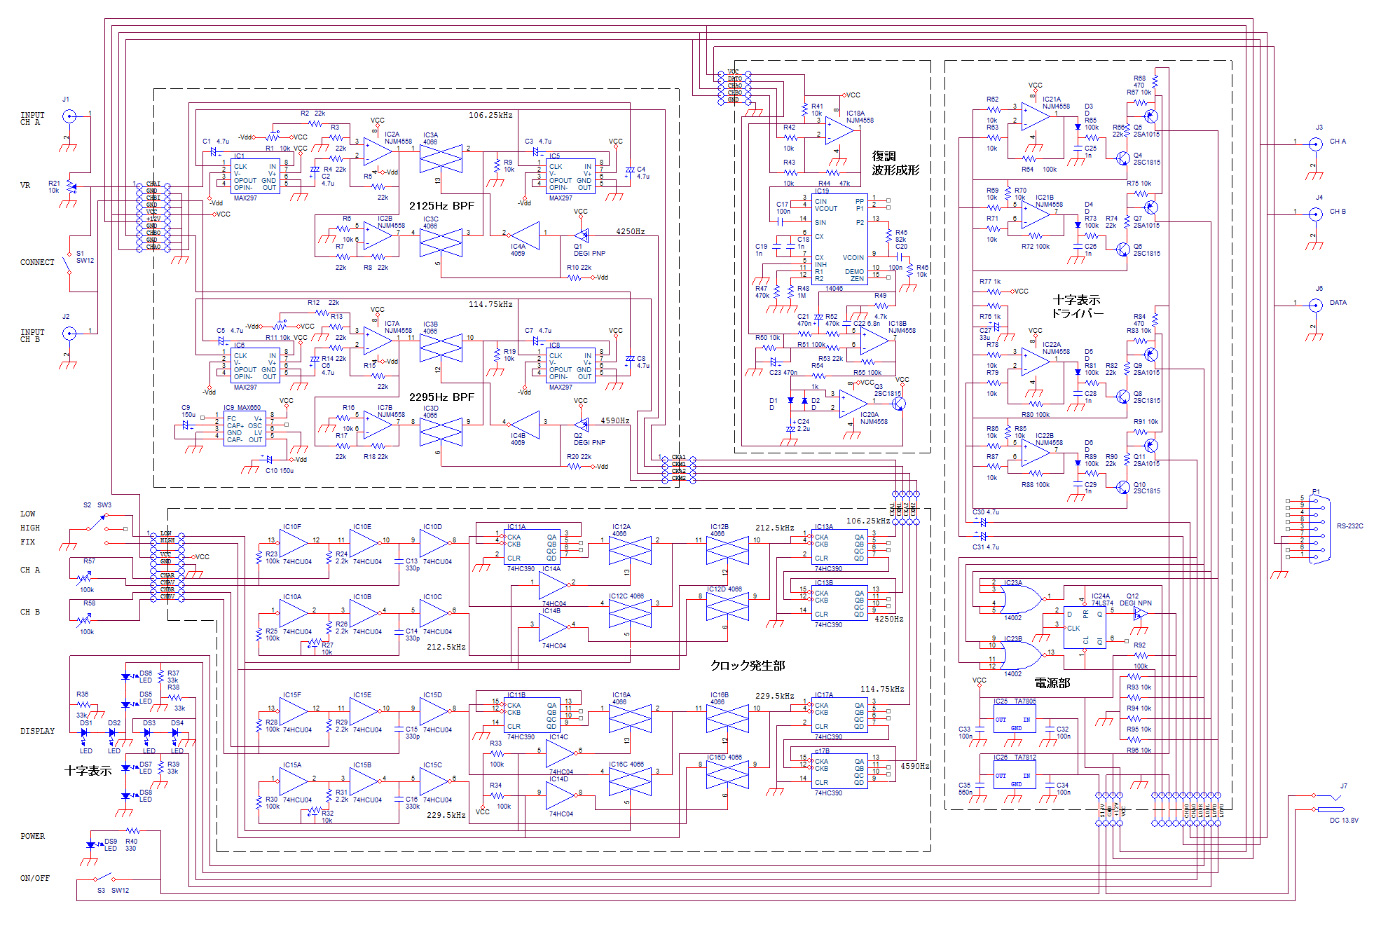Screen dimensions: 1388x939
Task: Click the IC10F 74HCU04 inverter
Action: tap(295, 544)
